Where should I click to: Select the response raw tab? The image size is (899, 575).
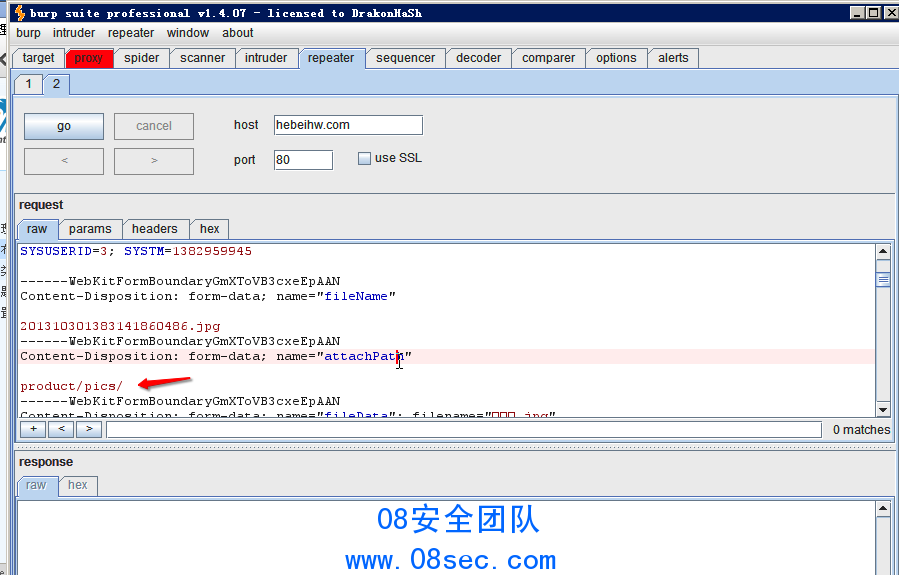point(36,486)
